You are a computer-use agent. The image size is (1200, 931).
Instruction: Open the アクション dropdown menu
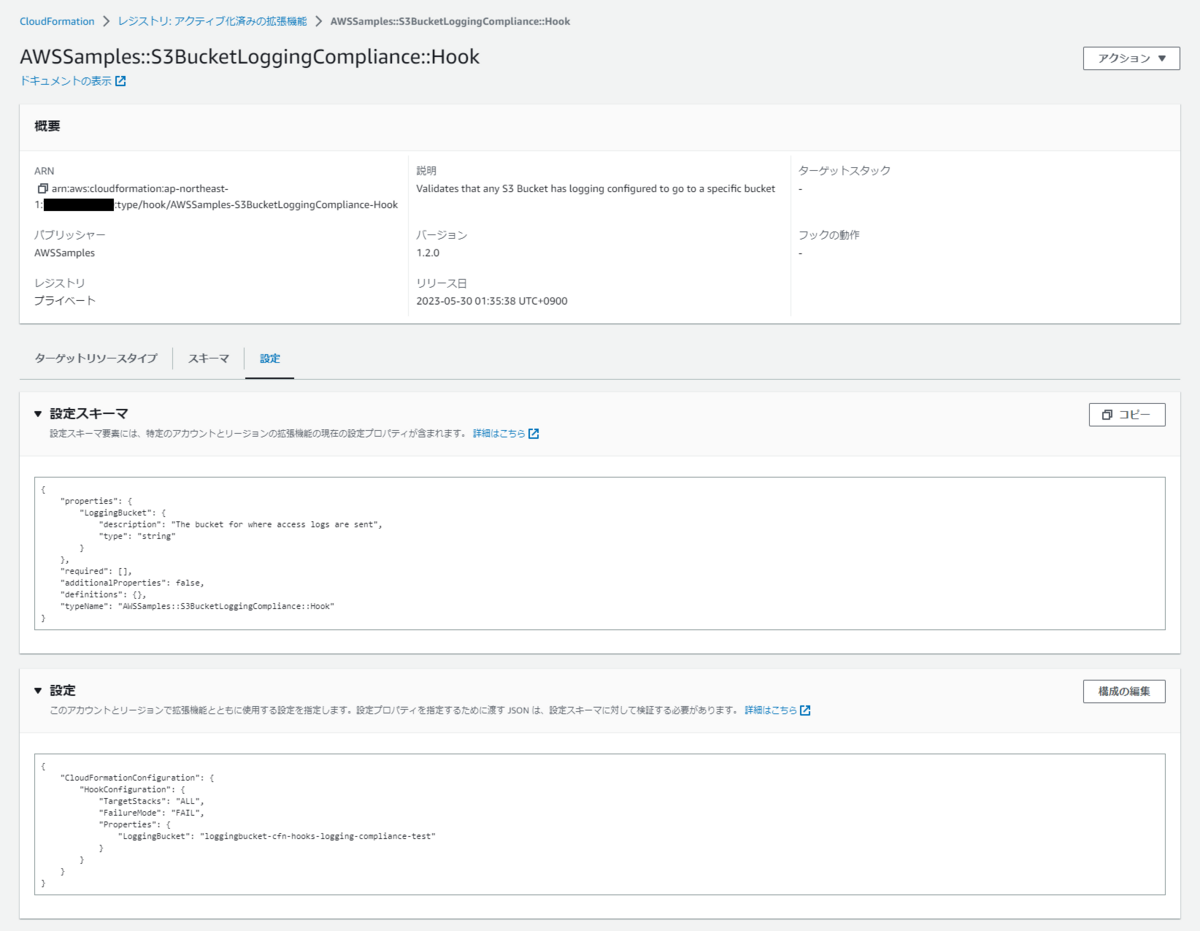point(1131,58)
